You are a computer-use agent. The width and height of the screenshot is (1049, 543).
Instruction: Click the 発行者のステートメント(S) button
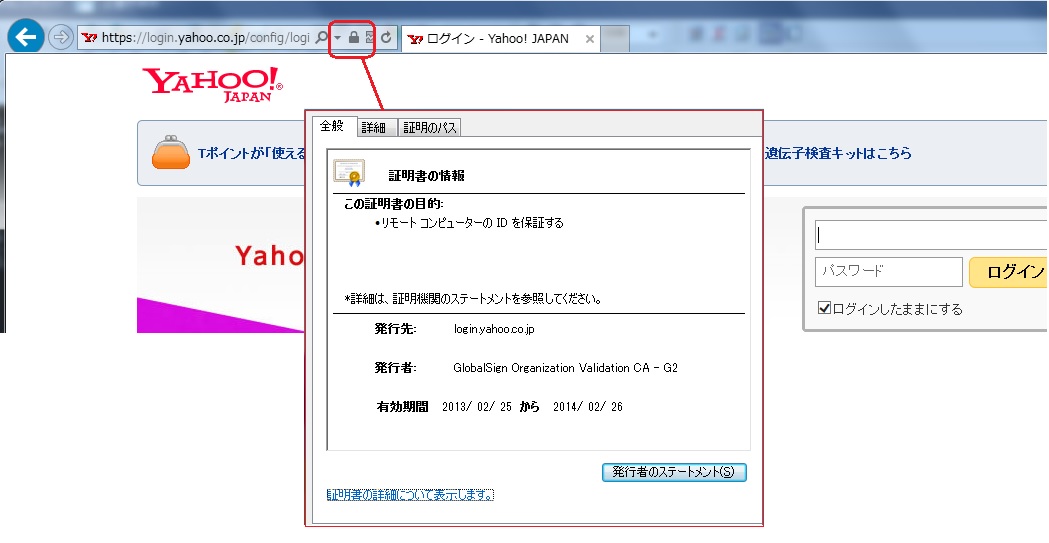point(674,472)
